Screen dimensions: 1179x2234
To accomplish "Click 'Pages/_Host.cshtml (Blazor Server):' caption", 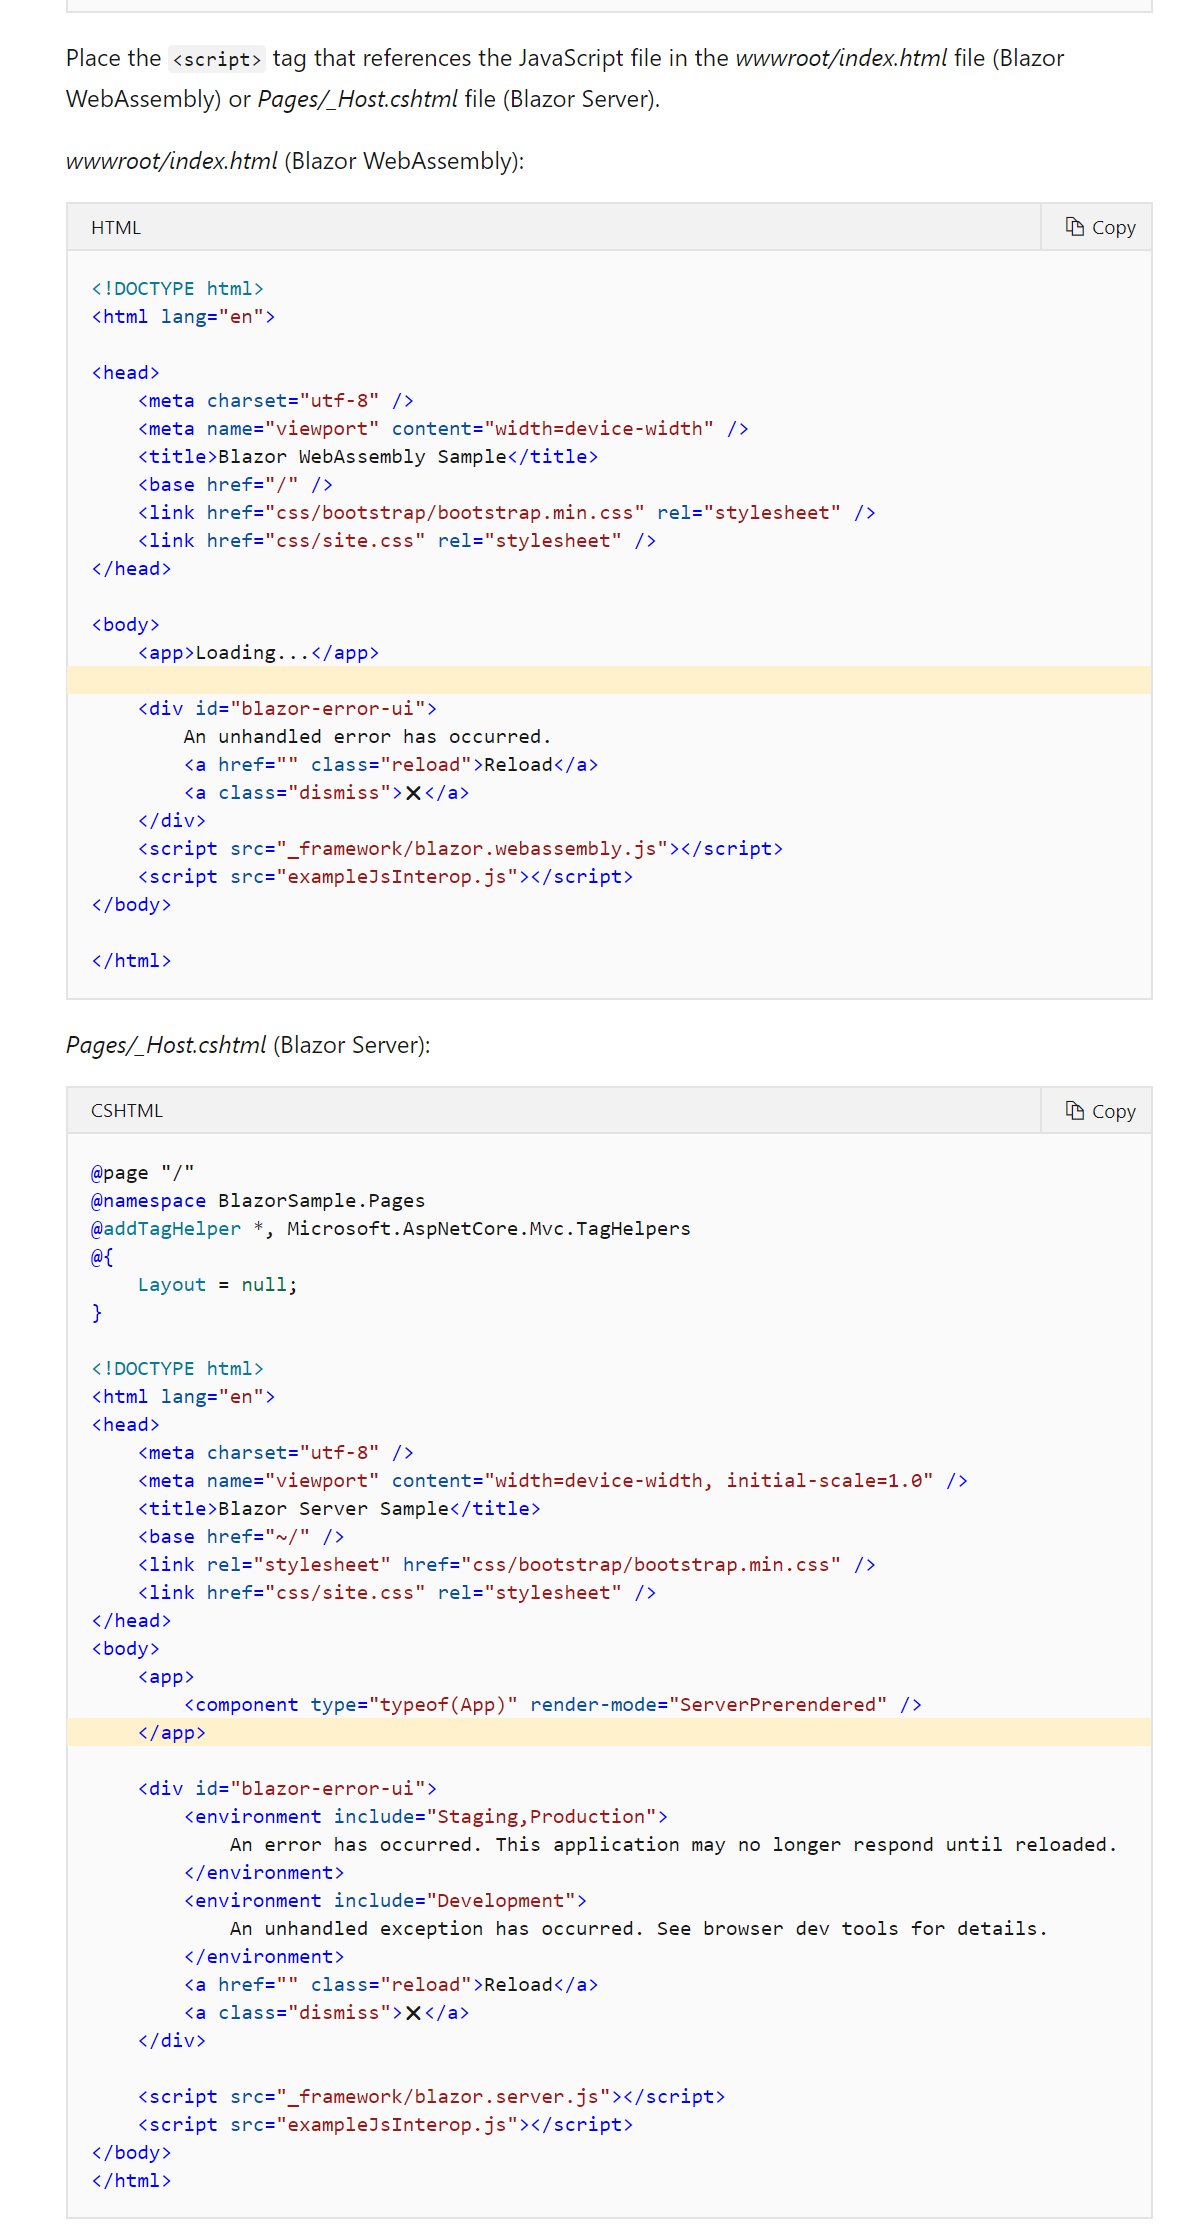I will [x=248, y=1045].
